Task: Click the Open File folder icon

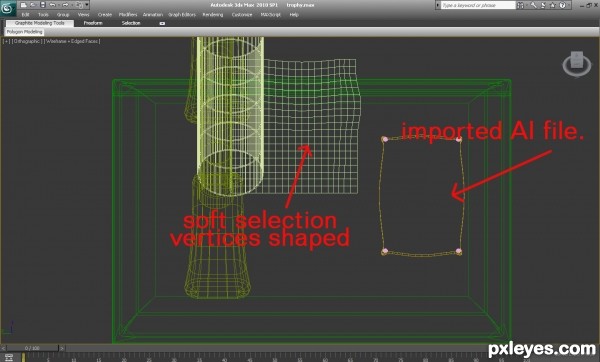Action: [x=33, y=5]
